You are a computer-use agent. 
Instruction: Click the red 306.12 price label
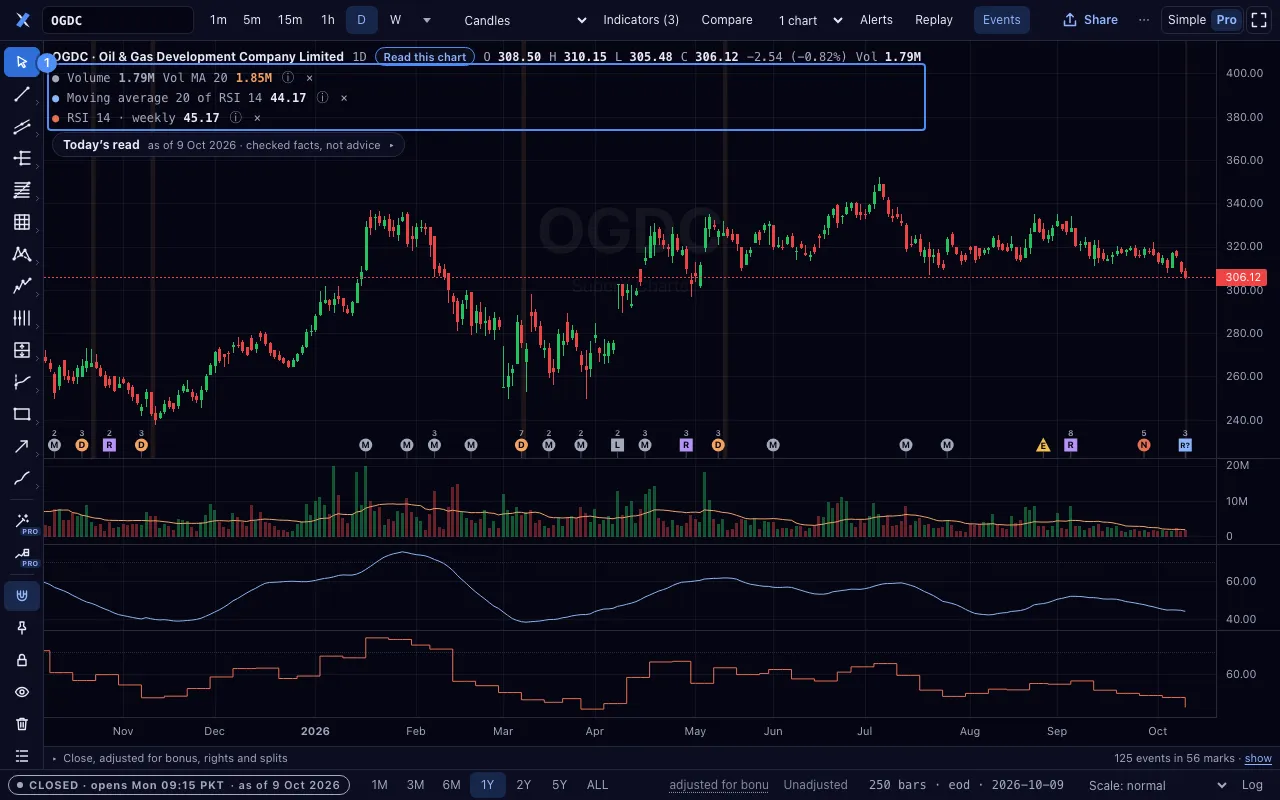tap(1241, 277)
